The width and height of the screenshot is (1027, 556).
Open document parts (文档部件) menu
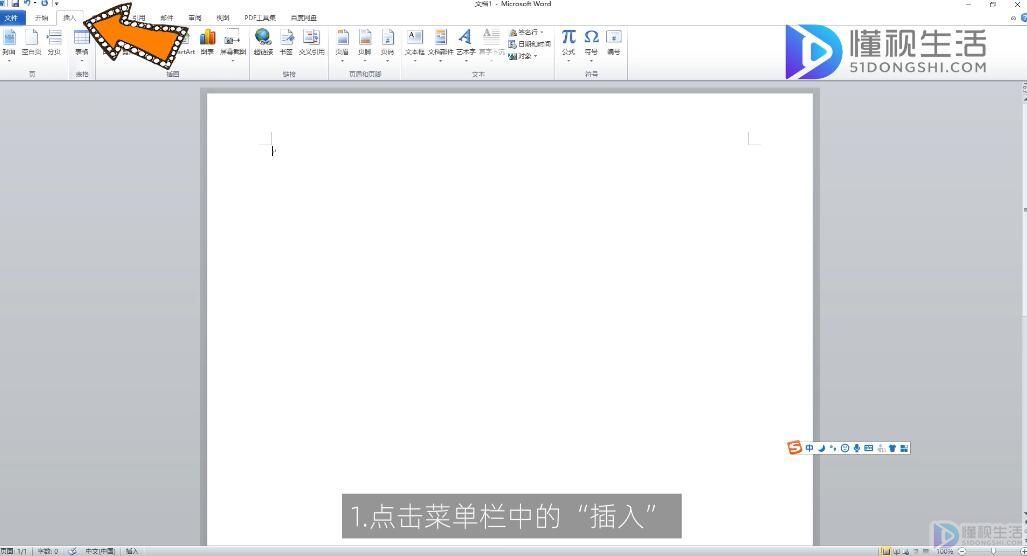441,45
